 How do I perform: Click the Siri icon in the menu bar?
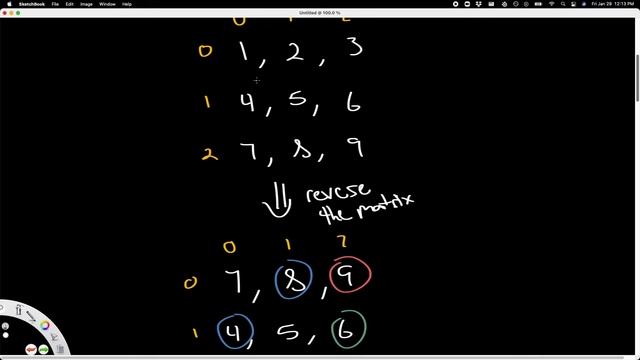584,4
